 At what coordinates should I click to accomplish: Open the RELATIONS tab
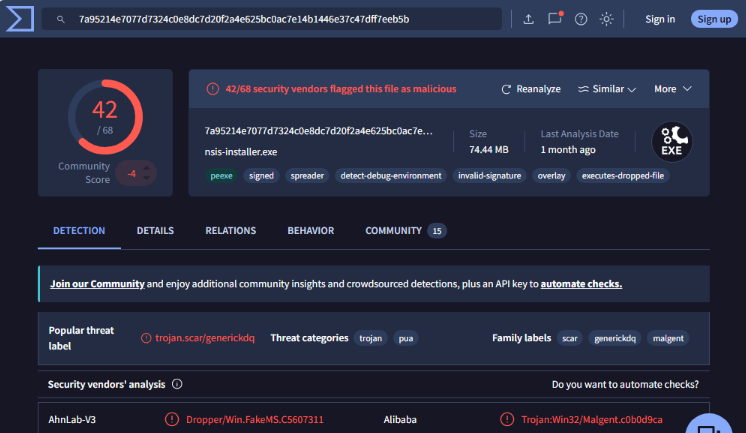(230, 231)
